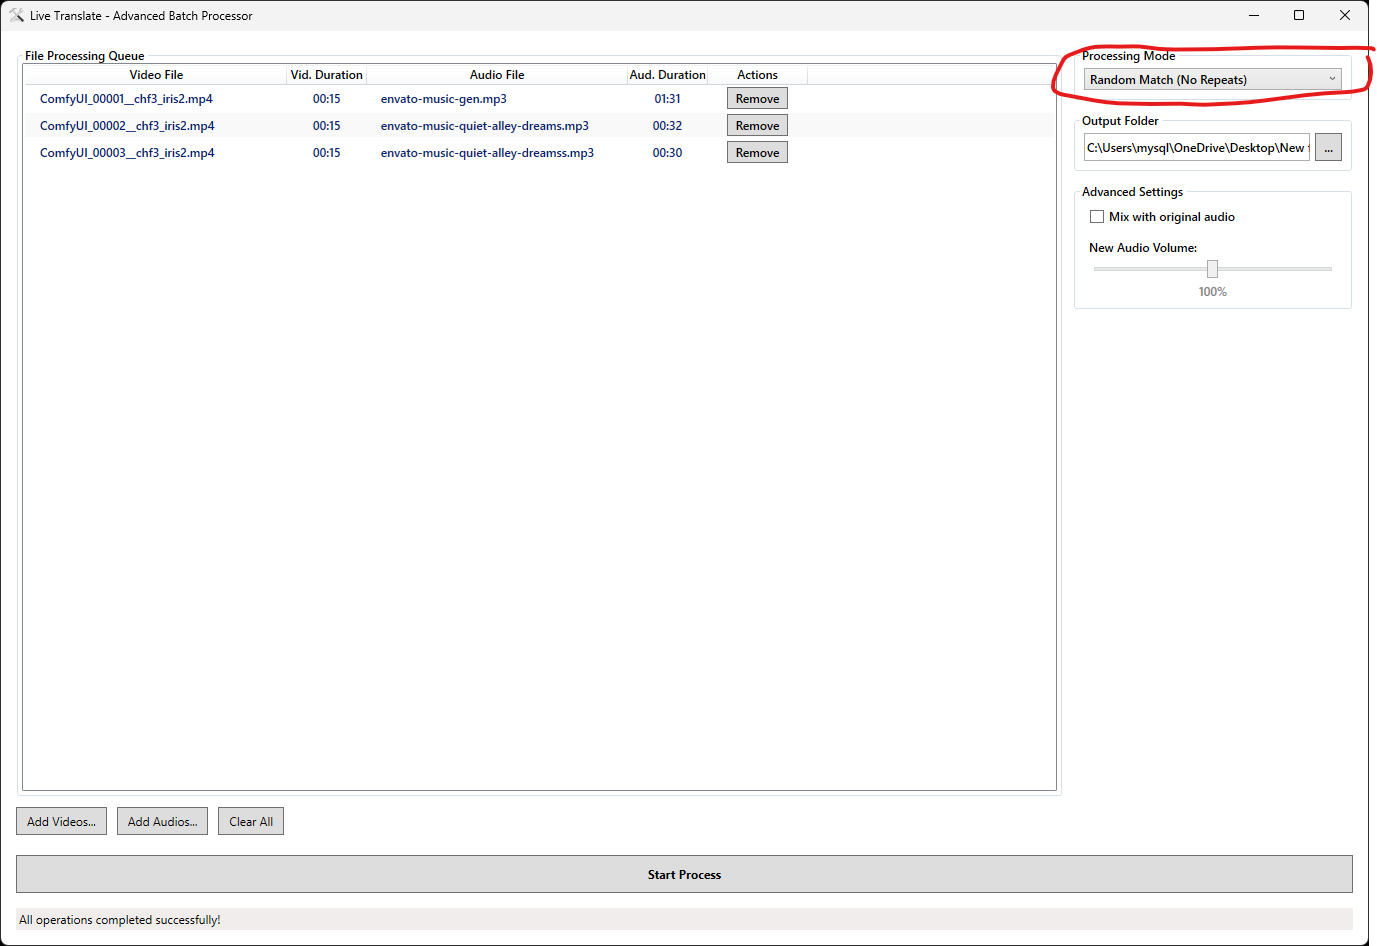Viewport: 1377px width, 946px height.
Task: Start Process for the batch queue
Action: click(684, 875)
